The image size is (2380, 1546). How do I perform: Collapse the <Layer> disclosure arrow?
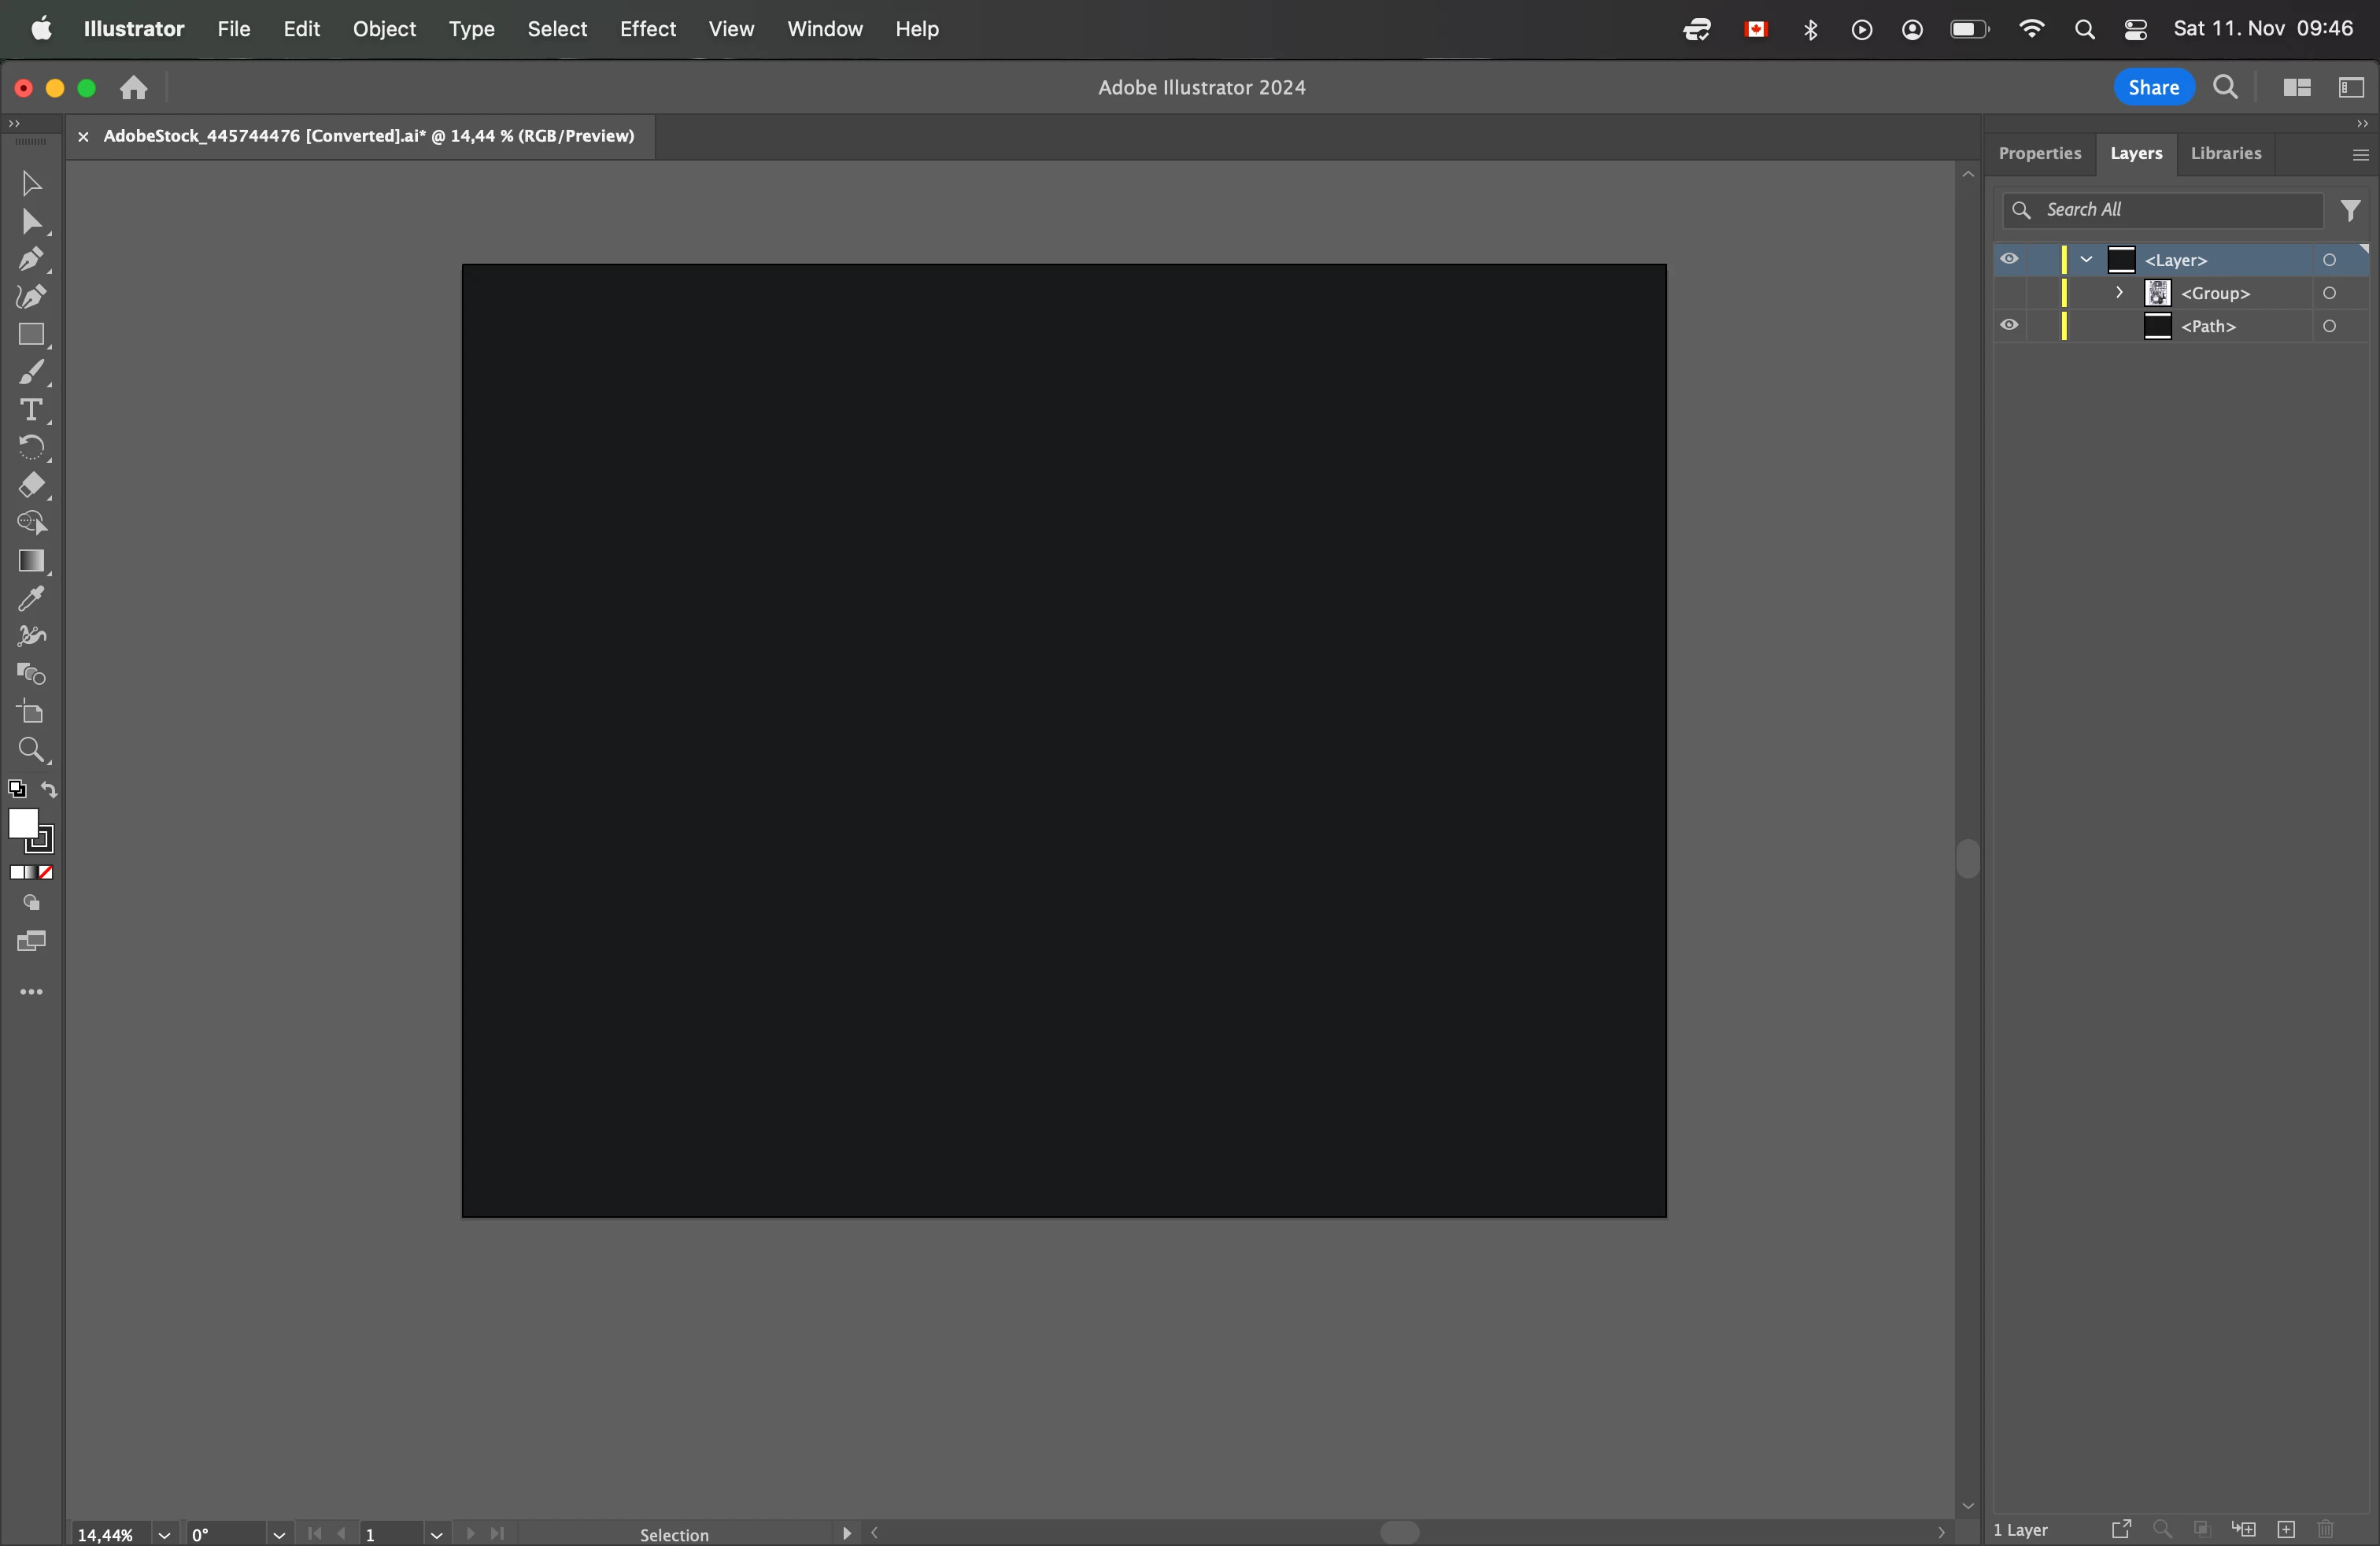(2087, 260)
